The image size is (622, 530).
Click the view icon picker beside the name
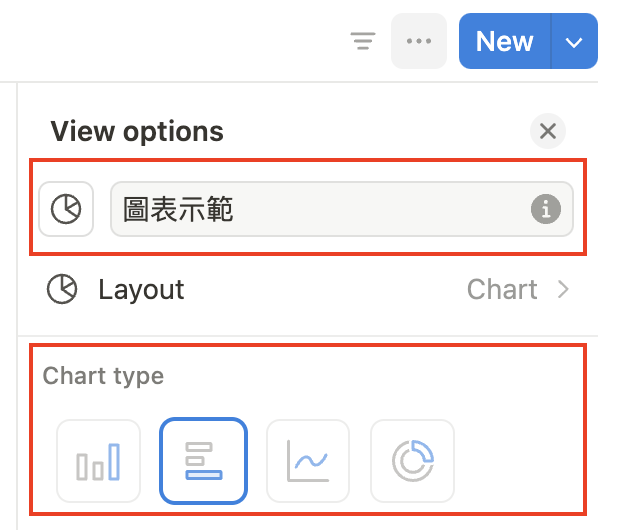66,209
